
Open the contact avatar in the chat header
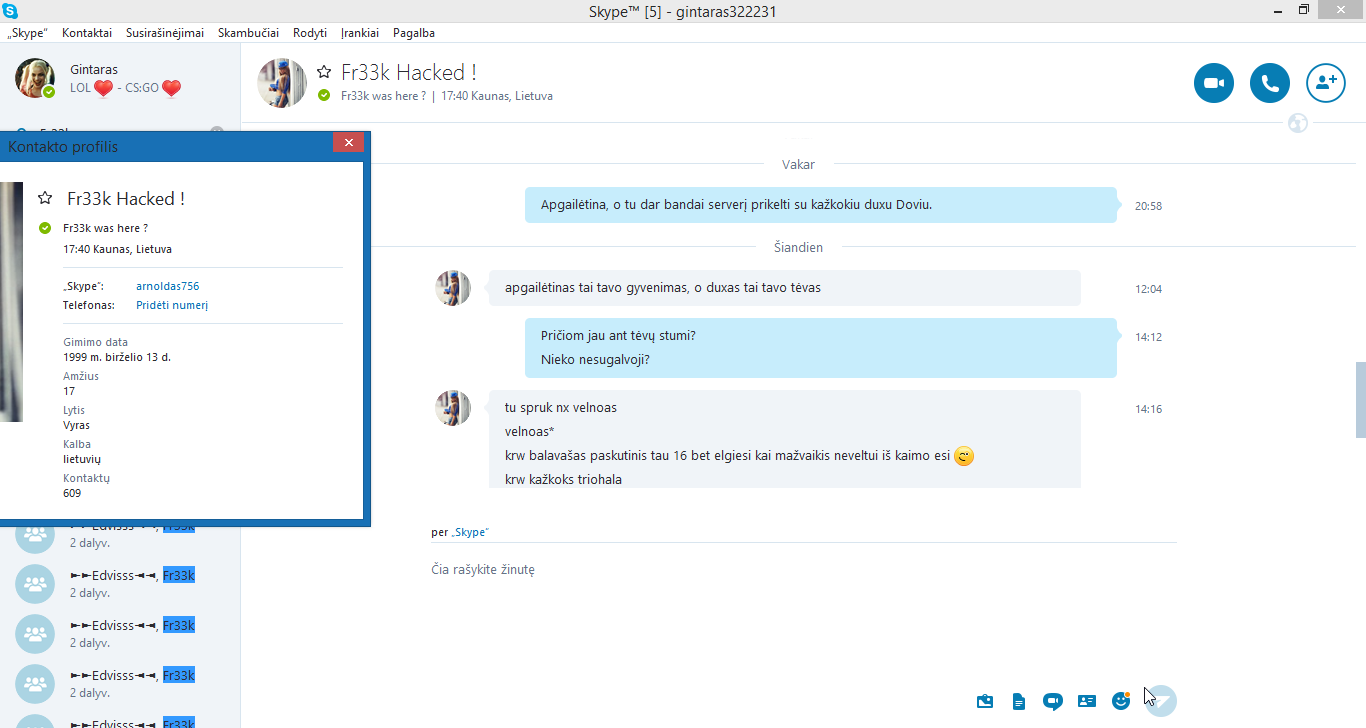(282, 83)
